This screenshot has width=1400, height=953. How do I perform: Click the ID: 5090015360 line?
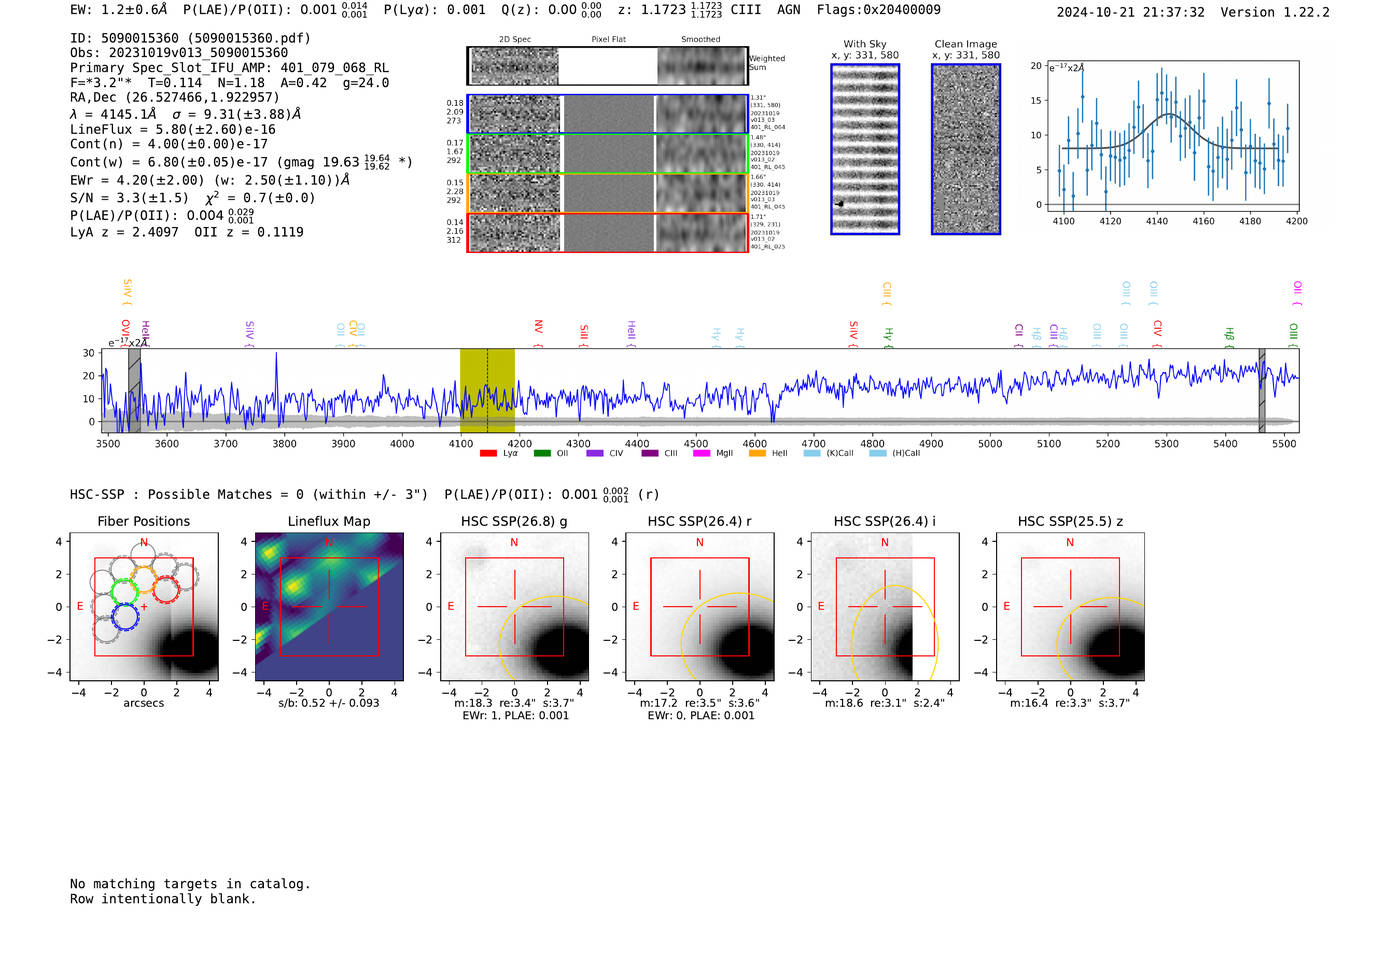click(x=190, y=38)
